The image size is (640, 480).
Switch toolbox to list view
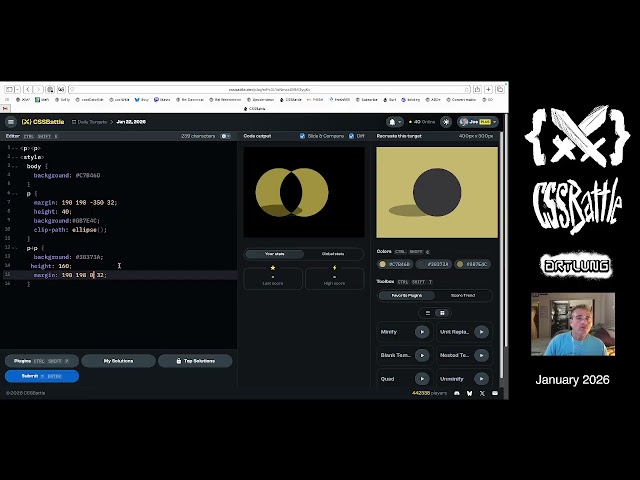[429, 313]
